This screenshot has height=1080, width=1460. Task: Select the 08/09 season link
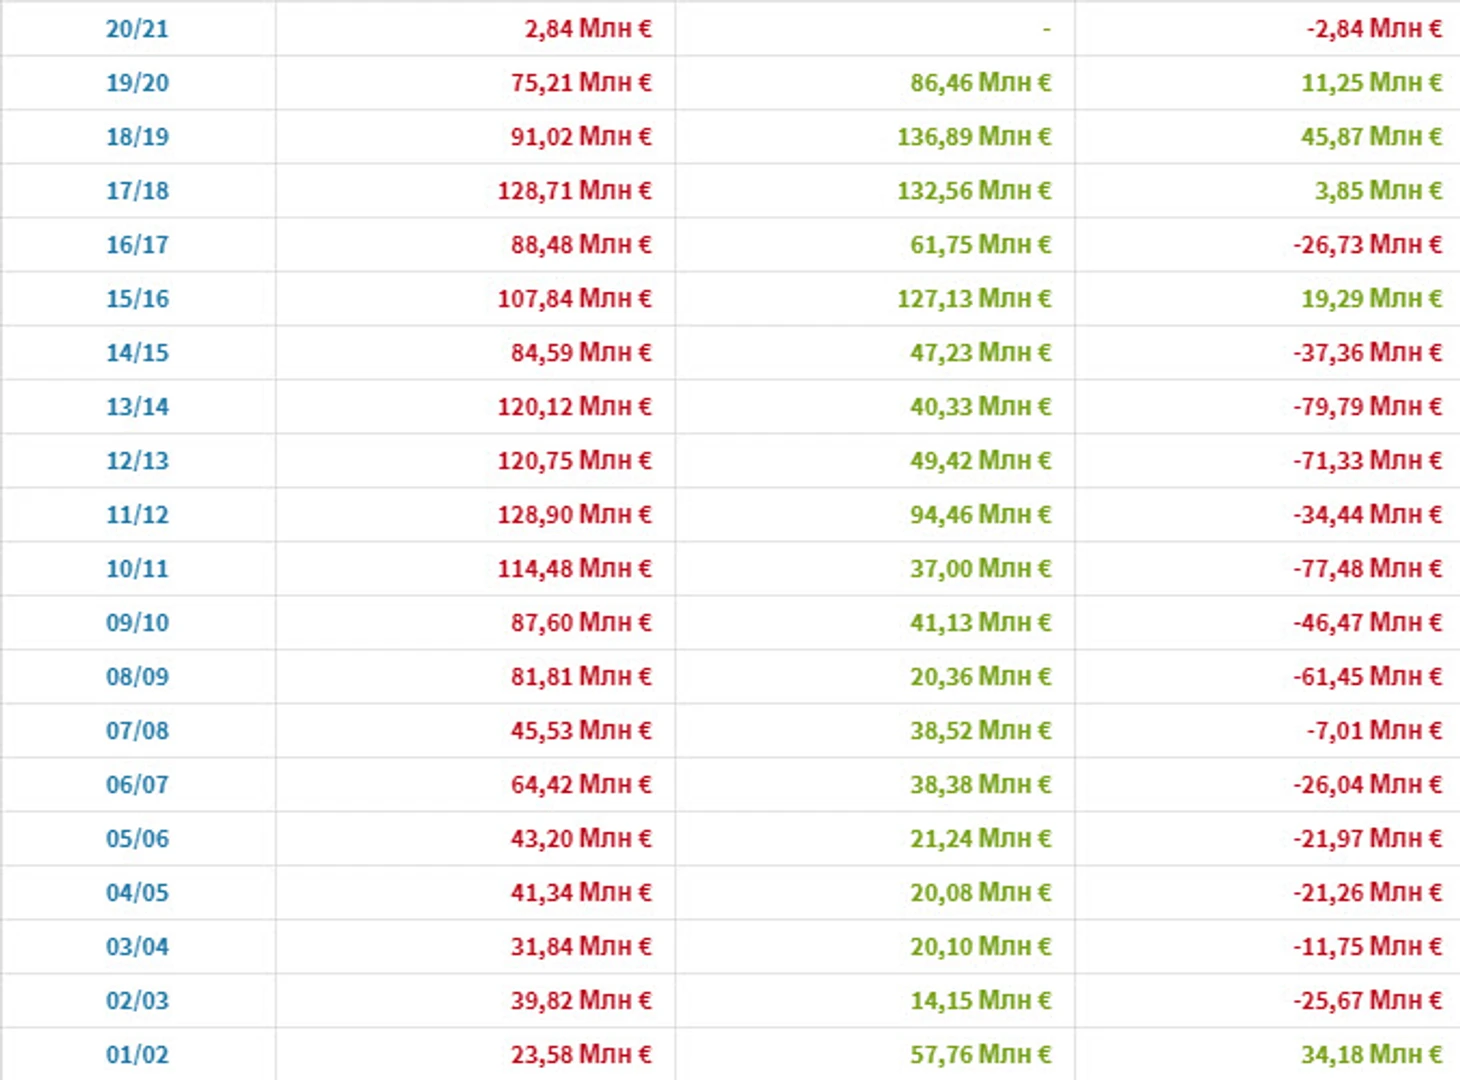pyautogui.click(x=137, y=677)
